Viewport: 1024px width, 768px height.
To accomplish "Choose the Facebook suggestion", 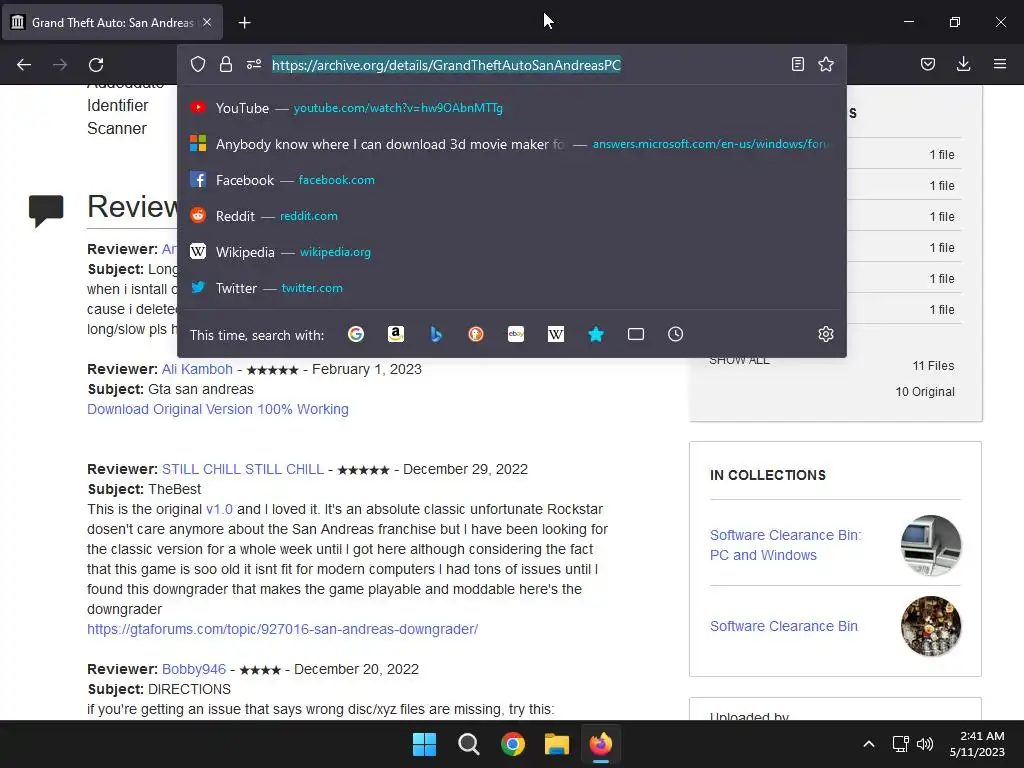I will pos(511,180).
